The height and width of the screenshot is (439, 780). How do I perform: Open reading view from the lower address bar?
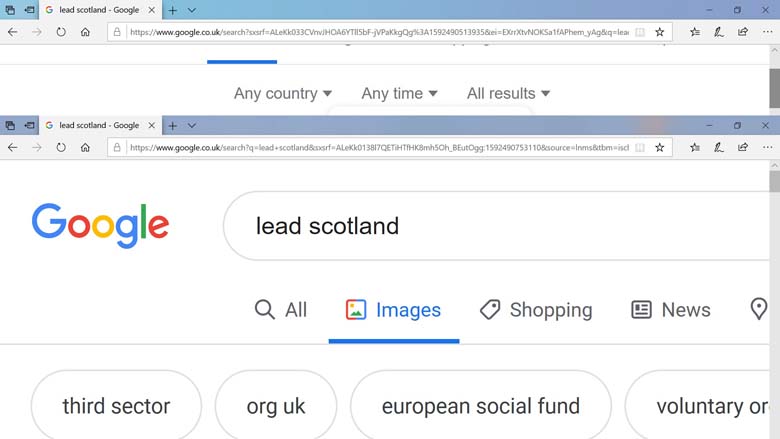pyautogui.click(x=640, y=147)
